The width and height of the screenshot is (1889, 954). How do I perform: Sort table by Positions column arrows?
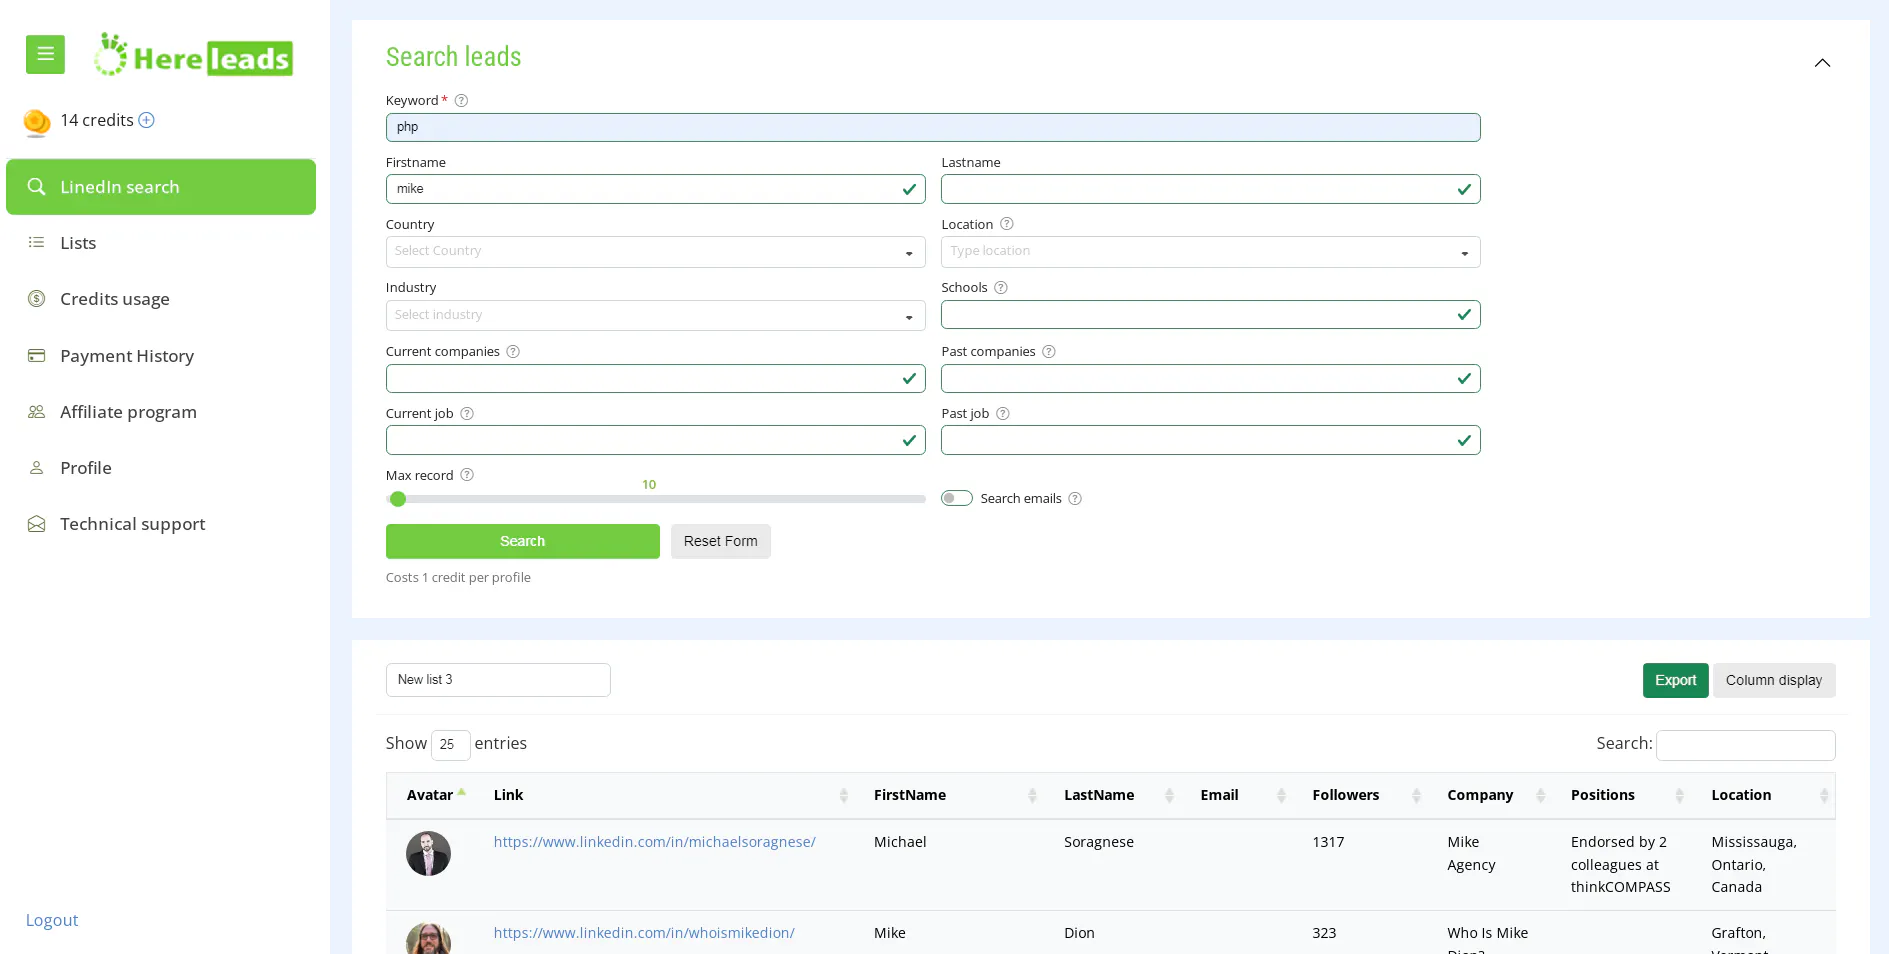(x=1679, y=796)
